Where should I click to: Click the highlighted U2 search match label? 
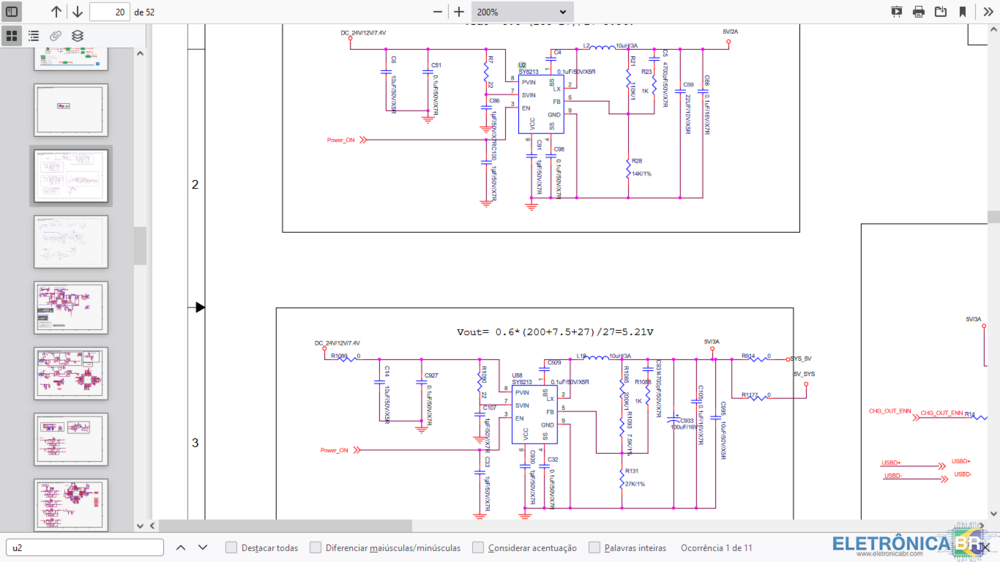[x=522, y=65]
